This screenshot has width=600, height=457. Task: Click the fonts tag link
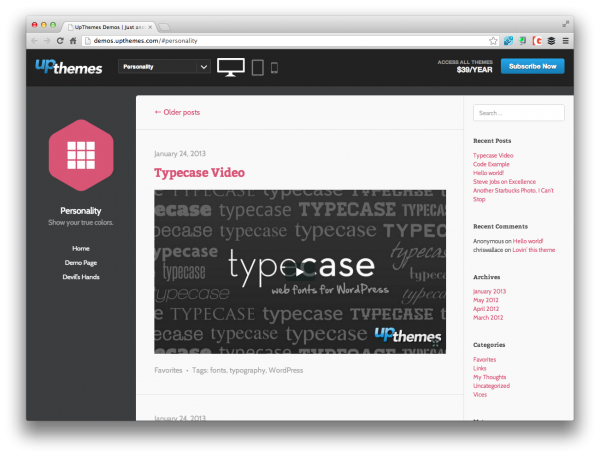tap(218, 370)
